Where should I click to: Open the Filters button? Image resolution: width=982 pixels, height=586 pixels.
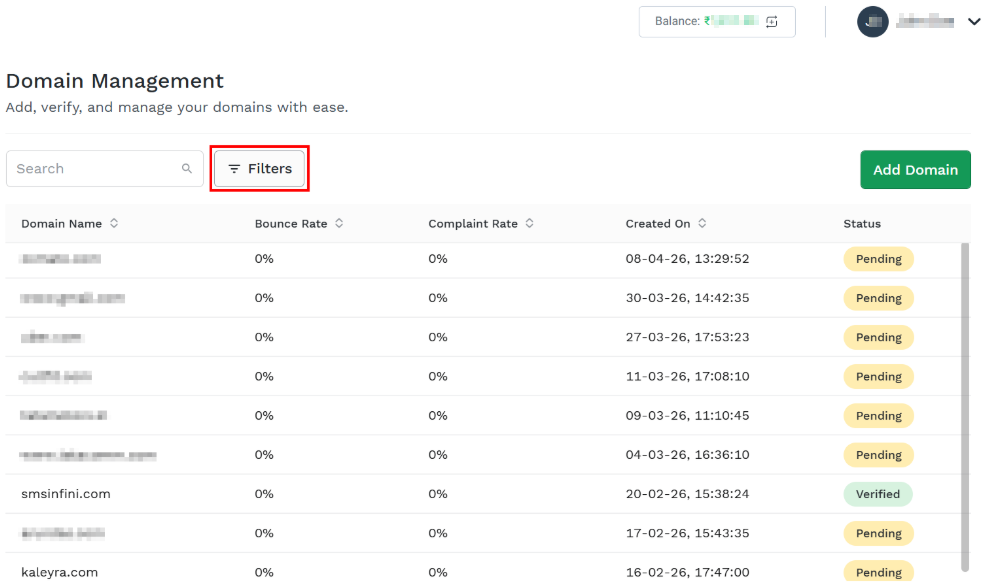[x=259, y=168]
